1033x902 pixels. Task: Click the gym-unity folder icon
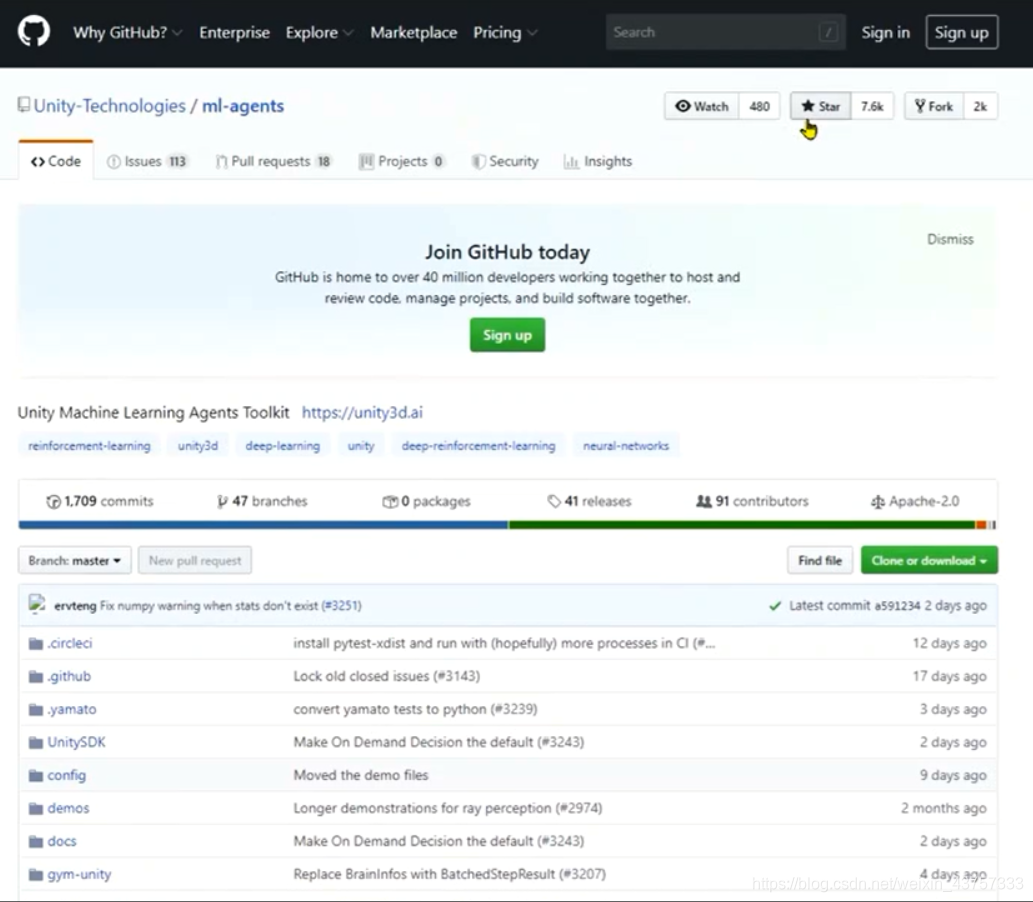point(36,875)
